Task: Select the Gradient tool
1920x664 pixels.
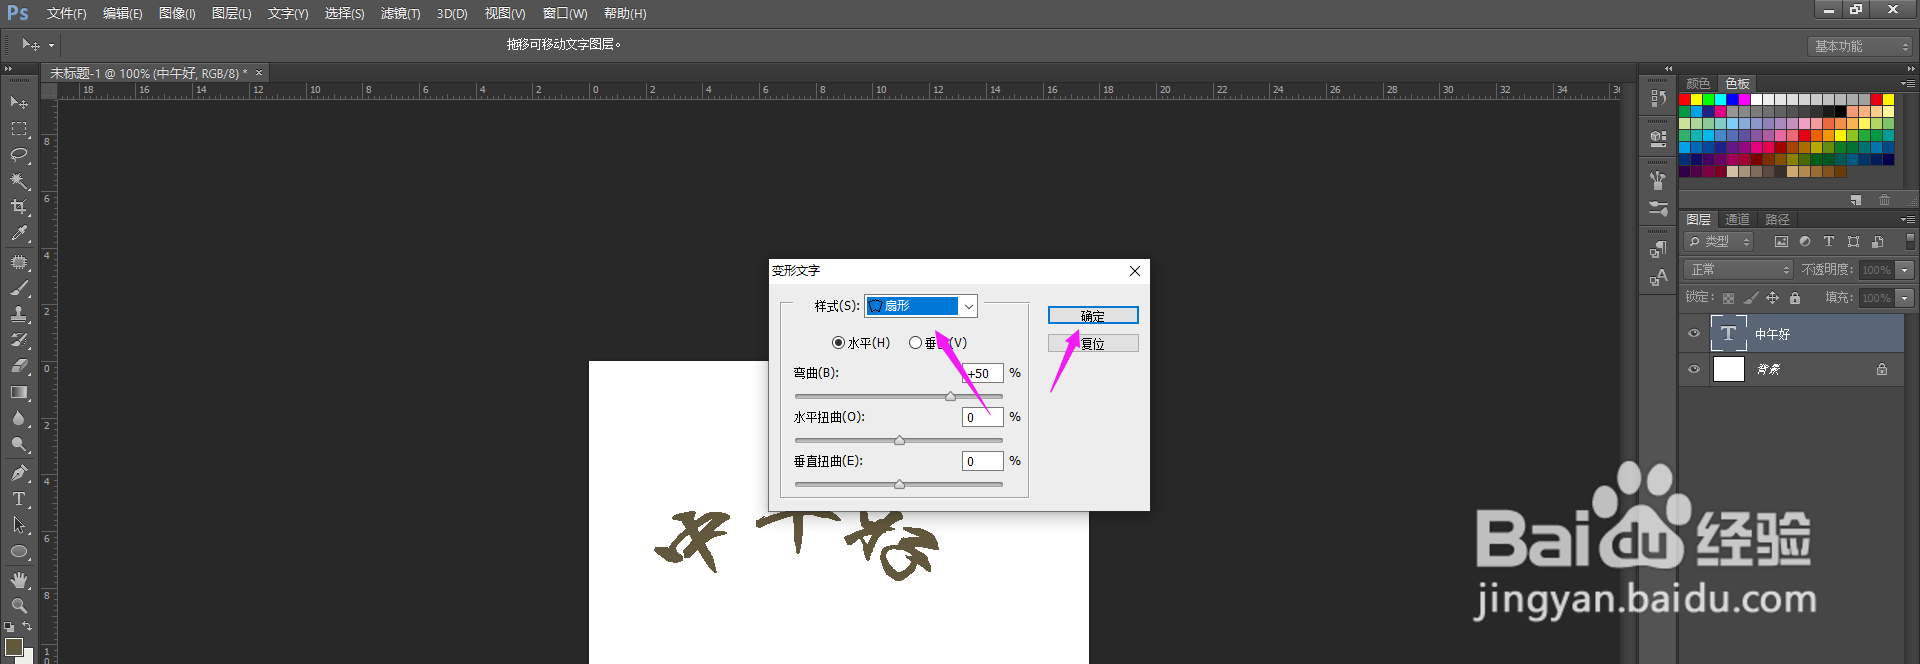Action: point(19,392)
